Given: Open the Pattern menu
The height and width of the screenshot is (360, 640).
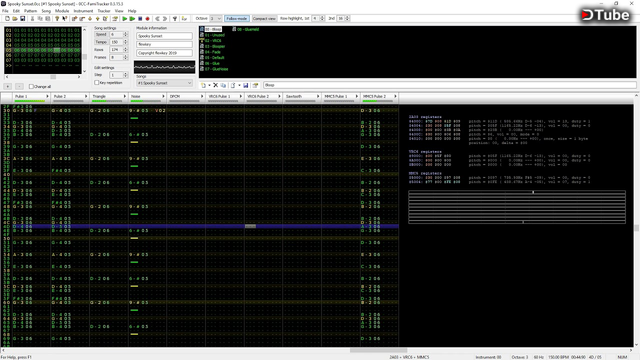Looking at the screenshot, I should point(31,11).
